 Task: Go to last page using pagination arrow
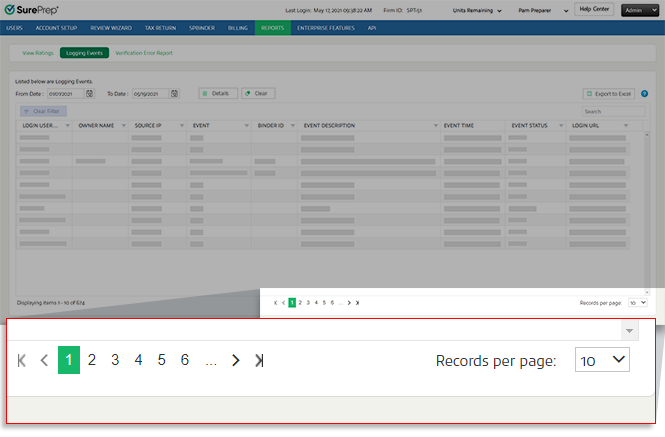pyautogui.click(x=259, y=360)
